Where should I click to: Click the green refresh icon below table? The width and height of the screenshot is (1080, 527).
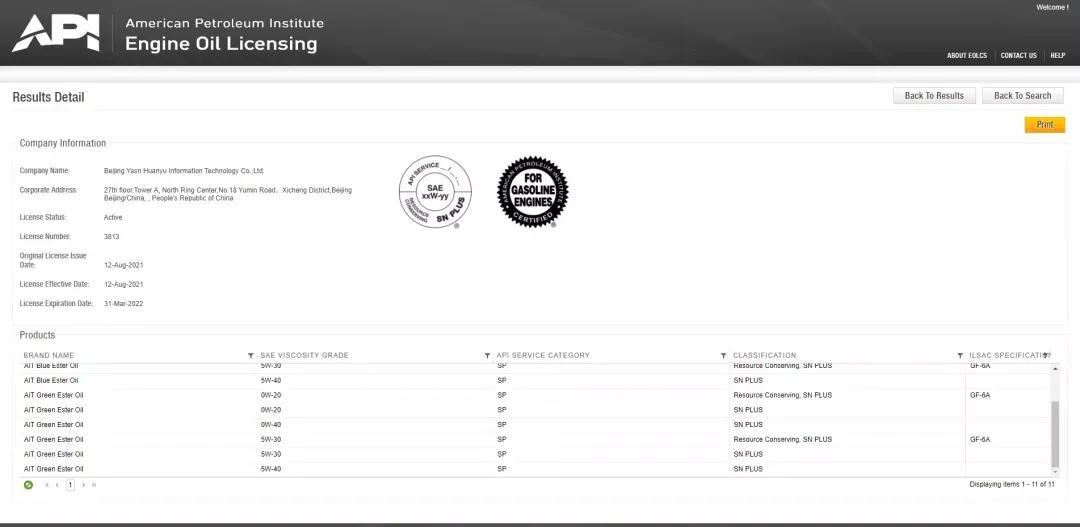tap(28, 485)
